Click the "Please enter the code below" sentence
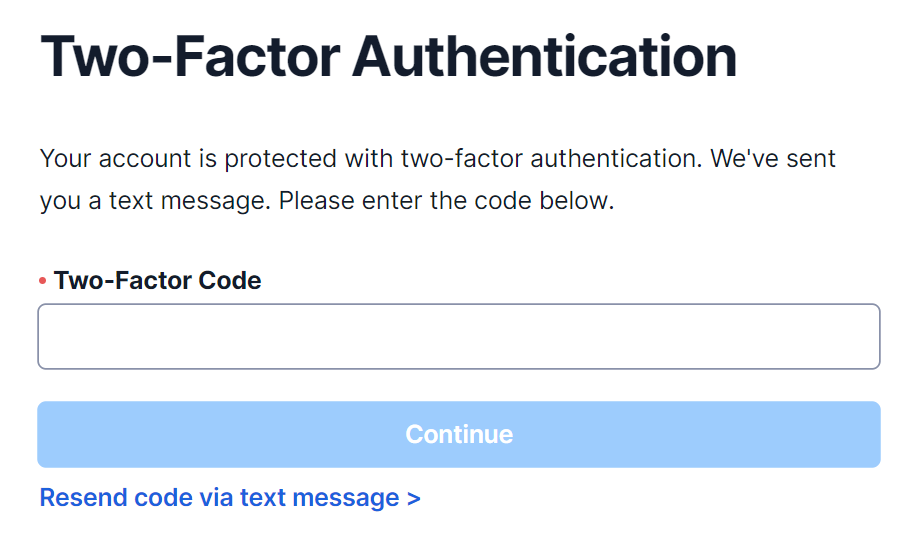 [446, 201]
